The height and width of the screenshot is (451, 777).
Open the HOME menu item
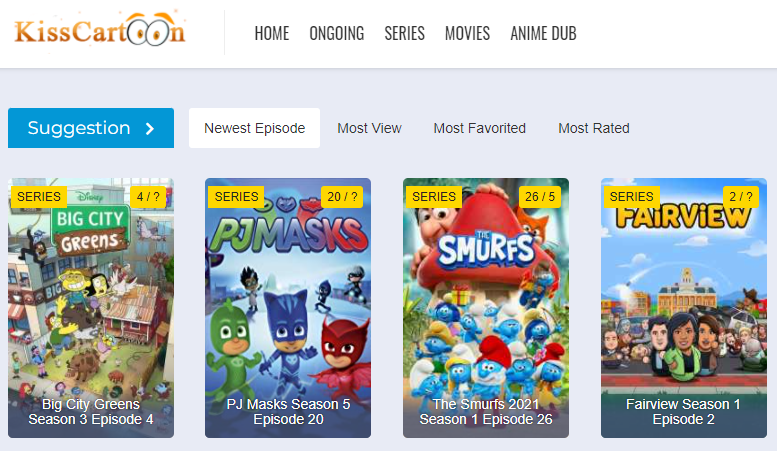click(x=272, y=34)
